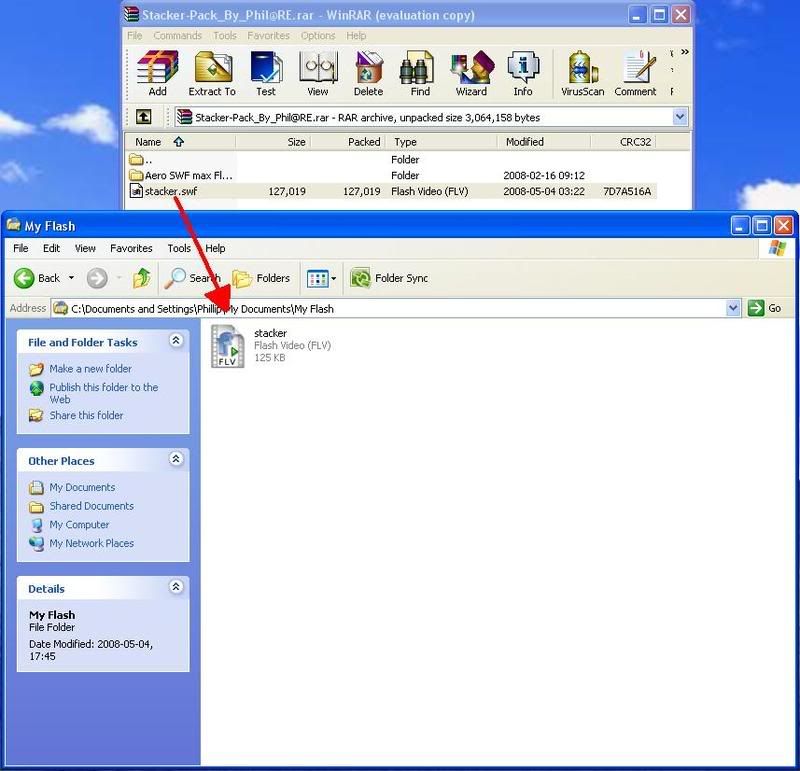Click the Forward arrow in Explorer toolbar
This screenshot has width=800, height=771.
[97, 278]
